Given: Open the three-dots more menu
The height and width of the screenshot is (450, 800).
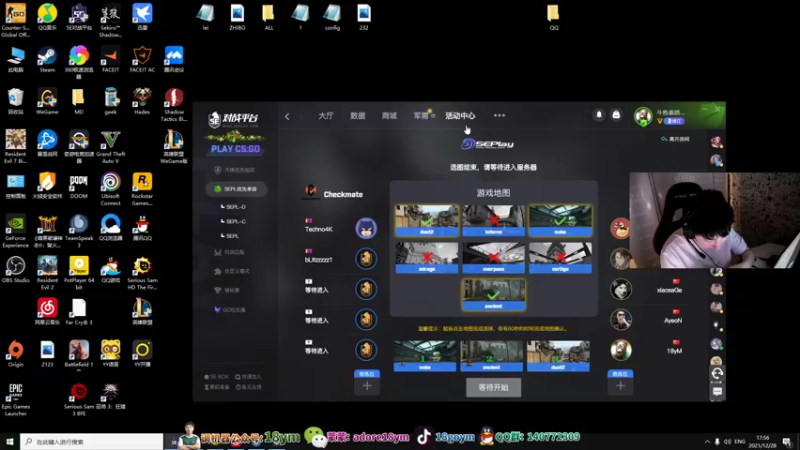Looking at the screenshot, I should tap(499, 115).
